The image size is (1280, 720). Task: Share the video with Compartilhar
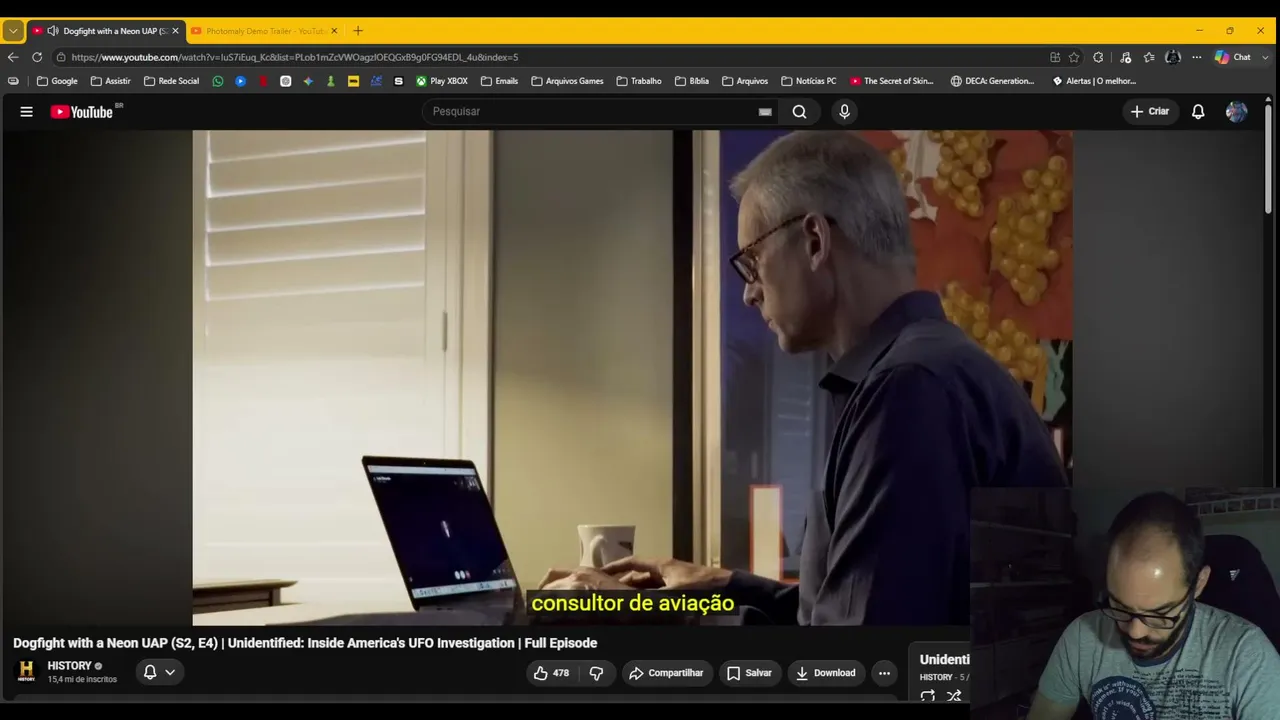pyautogui.click(x=666, y=673)
